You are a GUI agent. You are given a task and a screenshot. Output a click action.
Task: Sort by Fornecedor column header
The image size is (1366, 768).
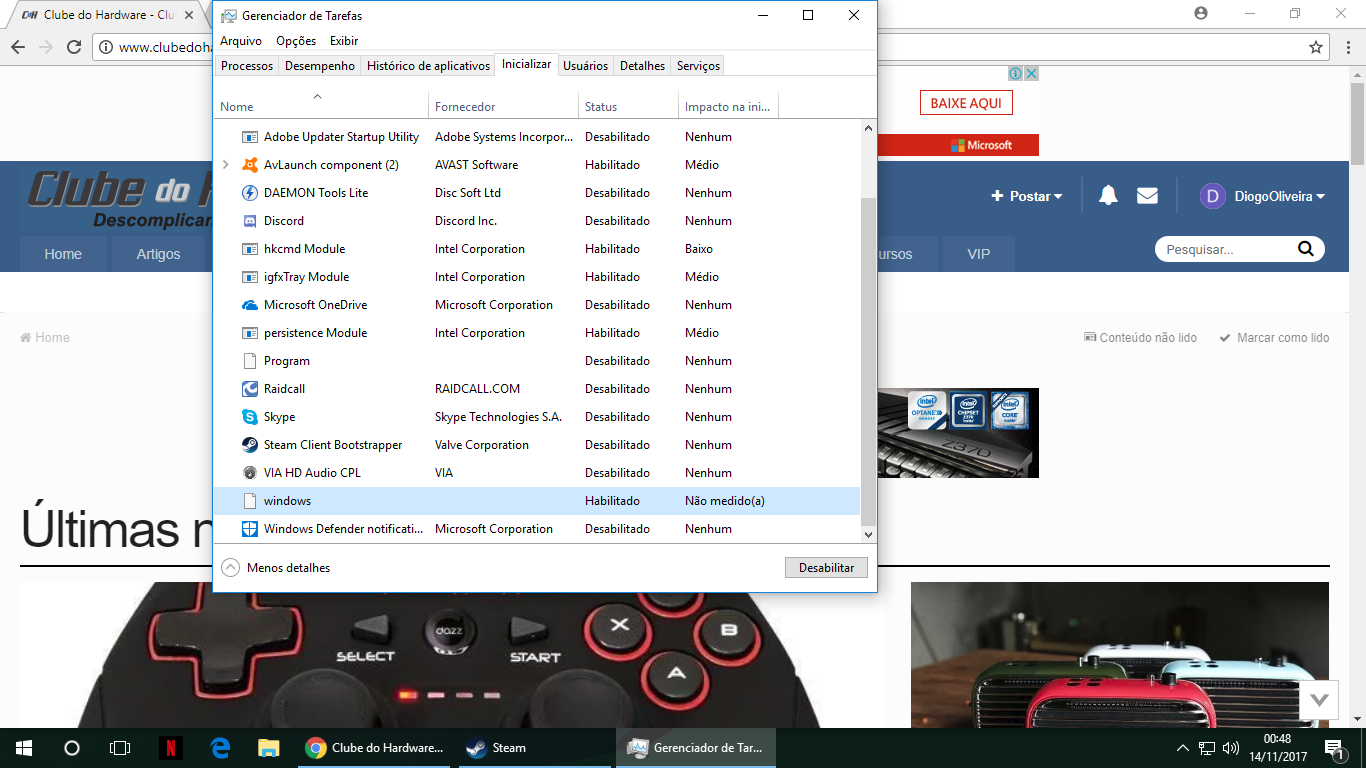504,106
